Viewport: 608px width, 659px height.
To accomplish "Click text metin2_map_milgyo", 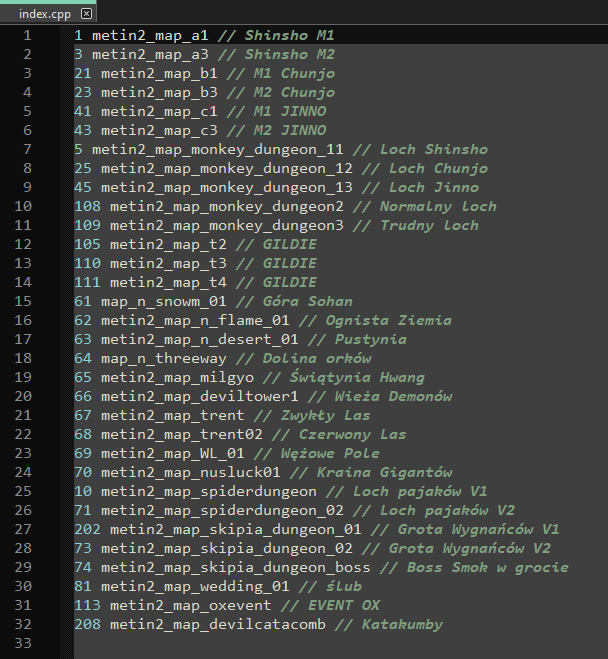I will click(177, 377).
